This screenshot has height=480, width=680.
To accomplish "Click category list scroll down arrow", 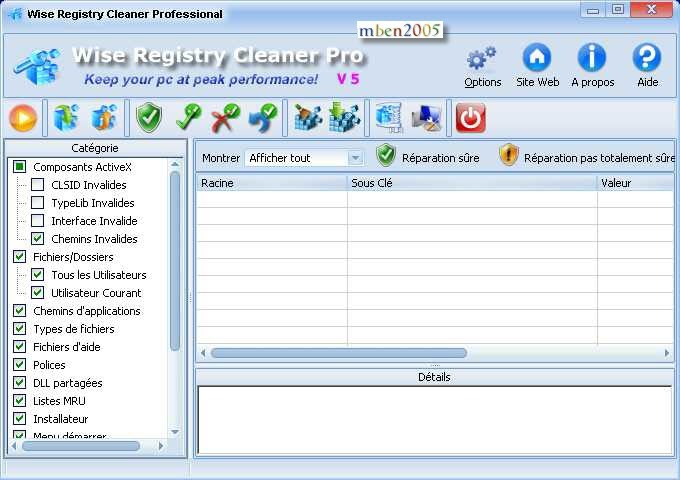I will [175, 432].
